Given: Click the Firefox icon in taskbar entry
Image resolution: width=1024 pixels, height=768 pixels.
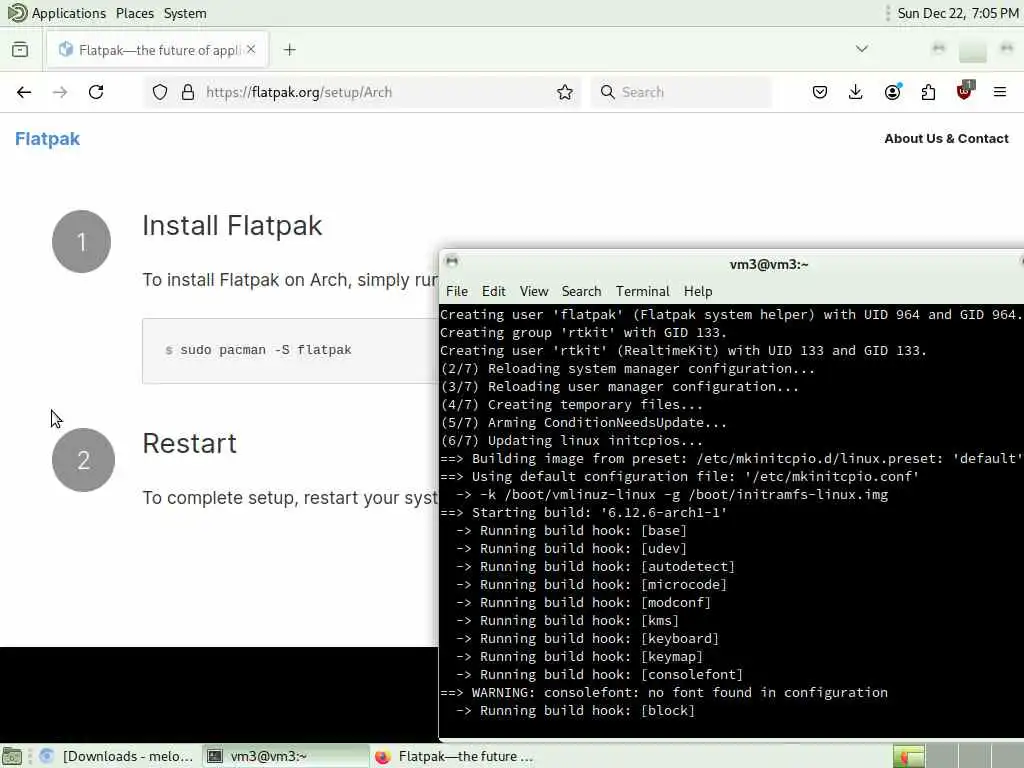Looking at the screenshot, I should click(383, 757).
